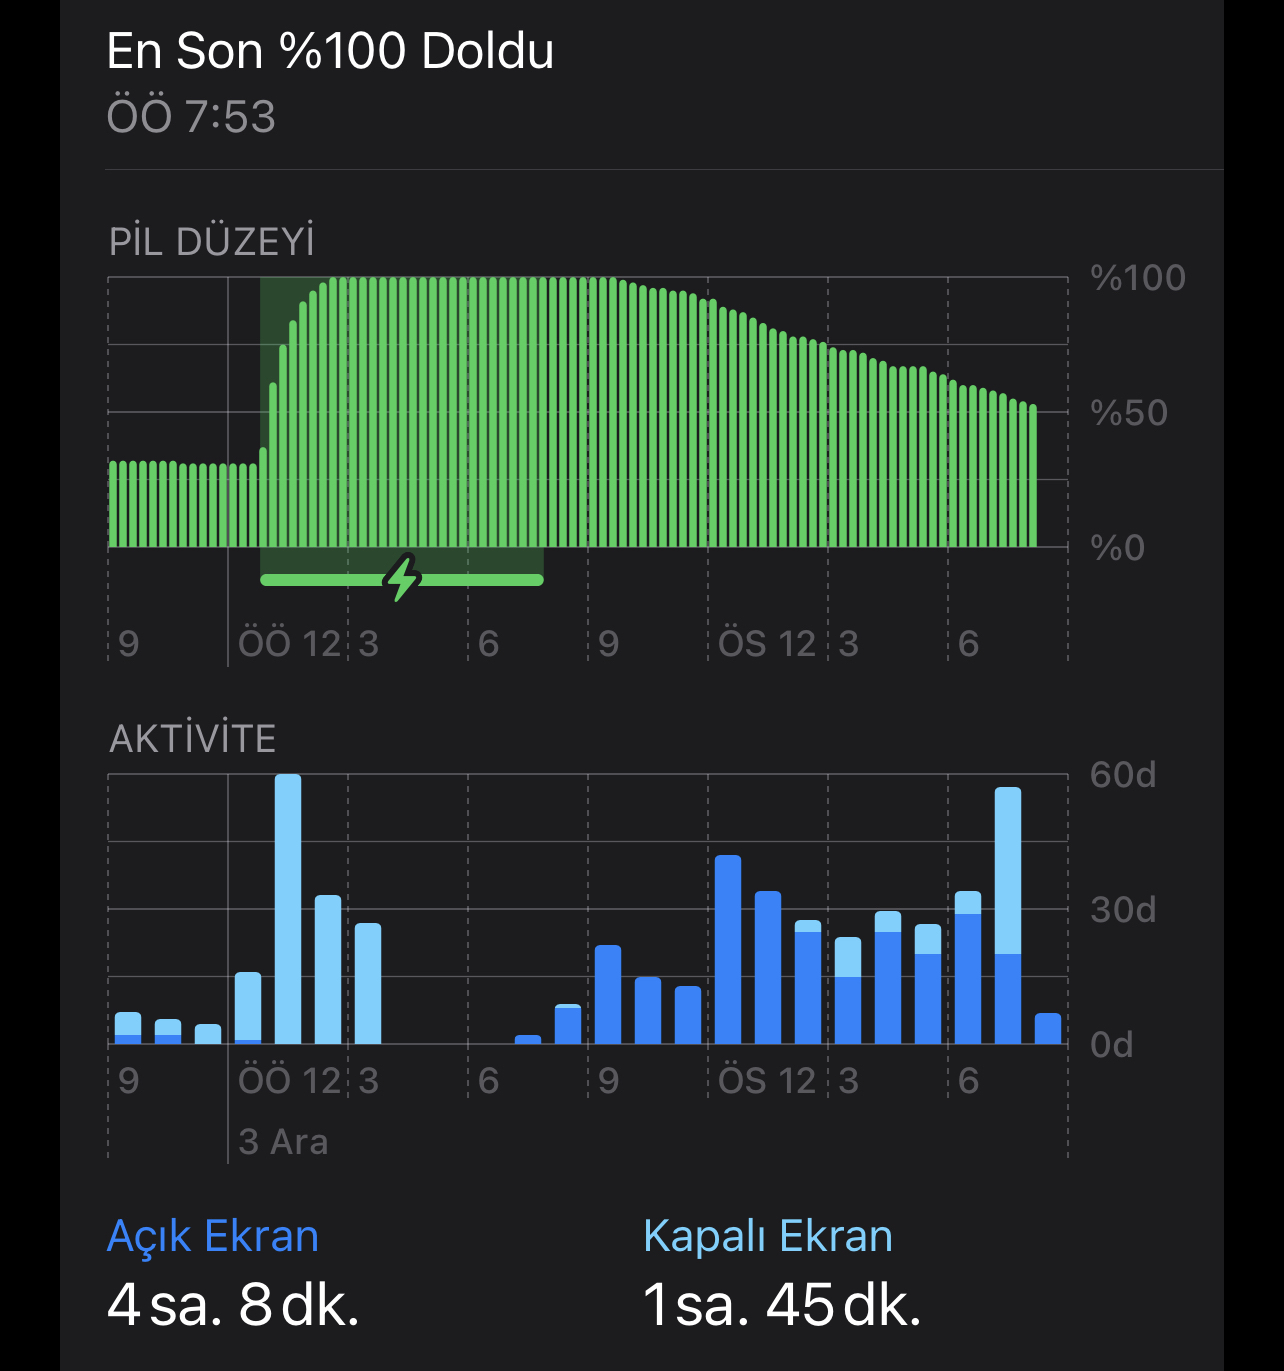1284x1371 pixels.
Task: Select the %50 axis label on battery chart
Action: (x=1129, y=413)
